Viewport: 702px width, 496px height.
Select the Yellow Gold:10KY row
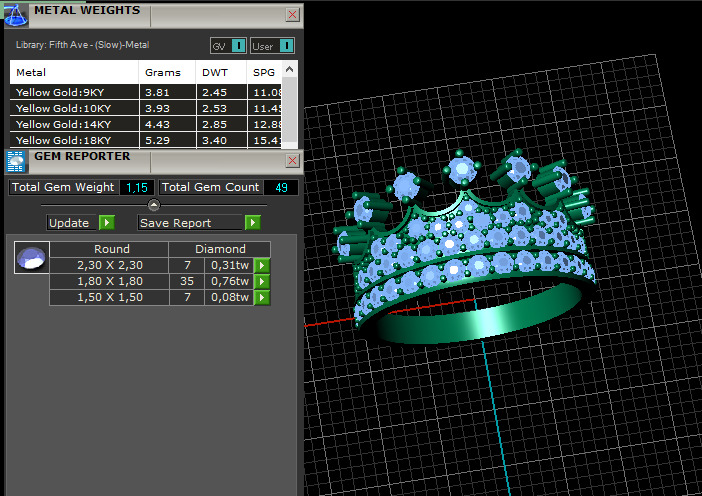146,109
